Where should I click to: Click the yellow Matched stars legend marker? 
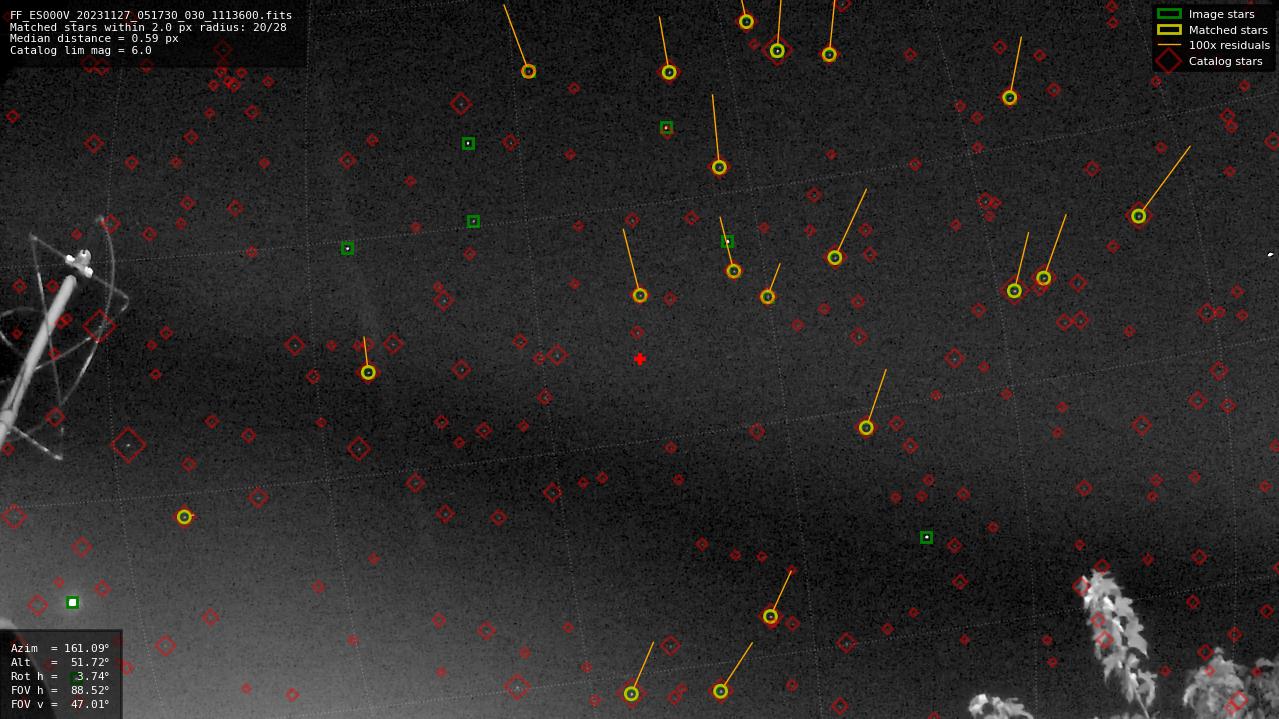1168,30
